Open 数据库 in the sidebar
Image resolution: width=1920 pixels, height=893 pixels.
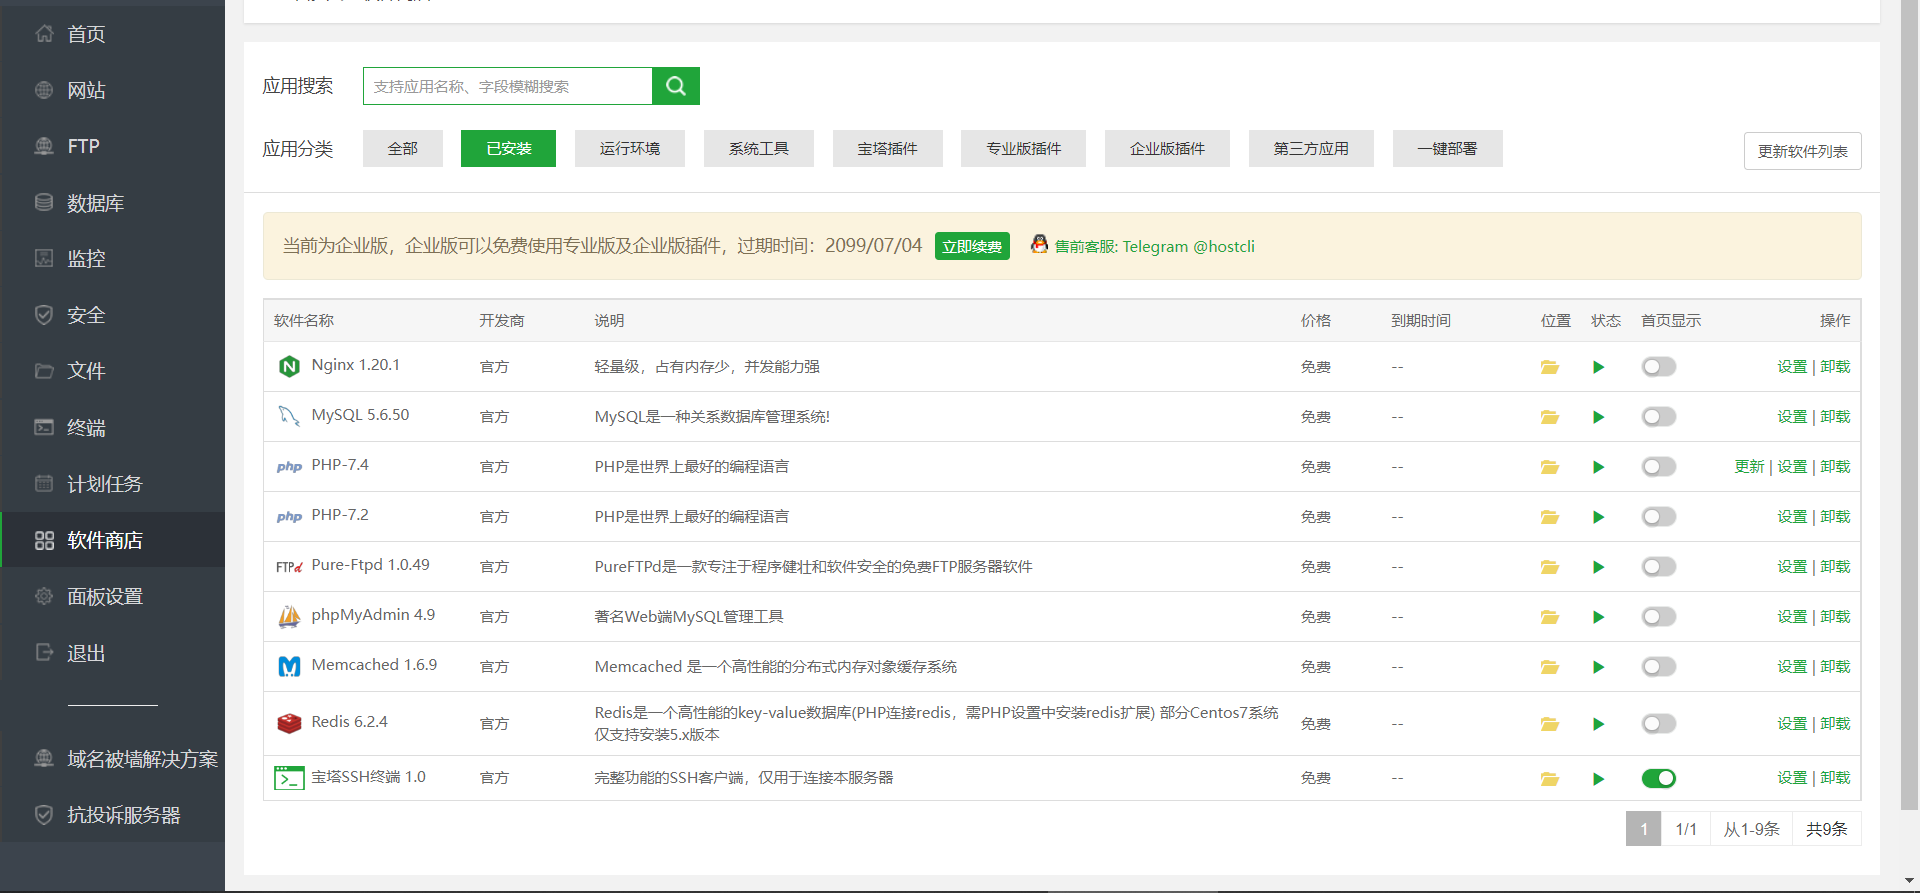pyautogui.click(x=112, y=203)
